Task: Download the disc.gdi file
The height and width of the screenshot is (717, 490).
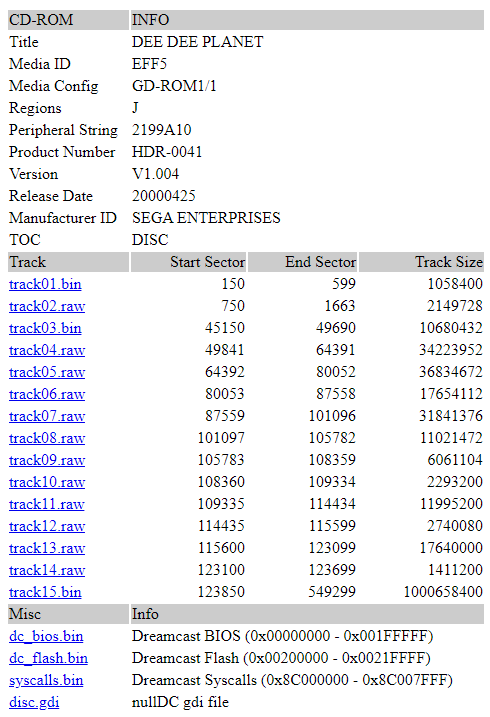Action: (34, 701)
